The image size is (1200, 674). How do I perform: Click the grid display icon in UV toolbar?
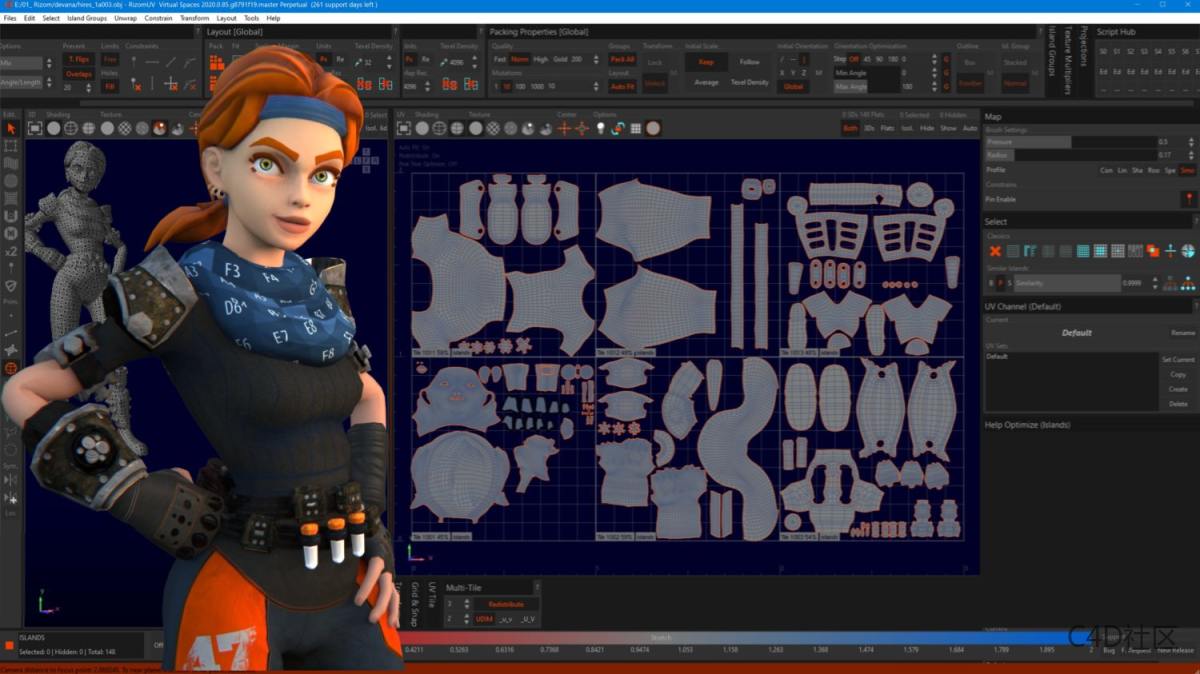pyautogui.click(x=636, y=128)
